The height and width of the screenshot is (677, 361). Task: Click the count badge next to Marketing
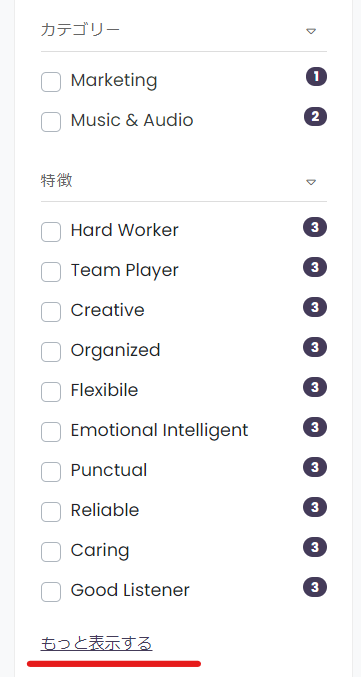coord(317,77)
